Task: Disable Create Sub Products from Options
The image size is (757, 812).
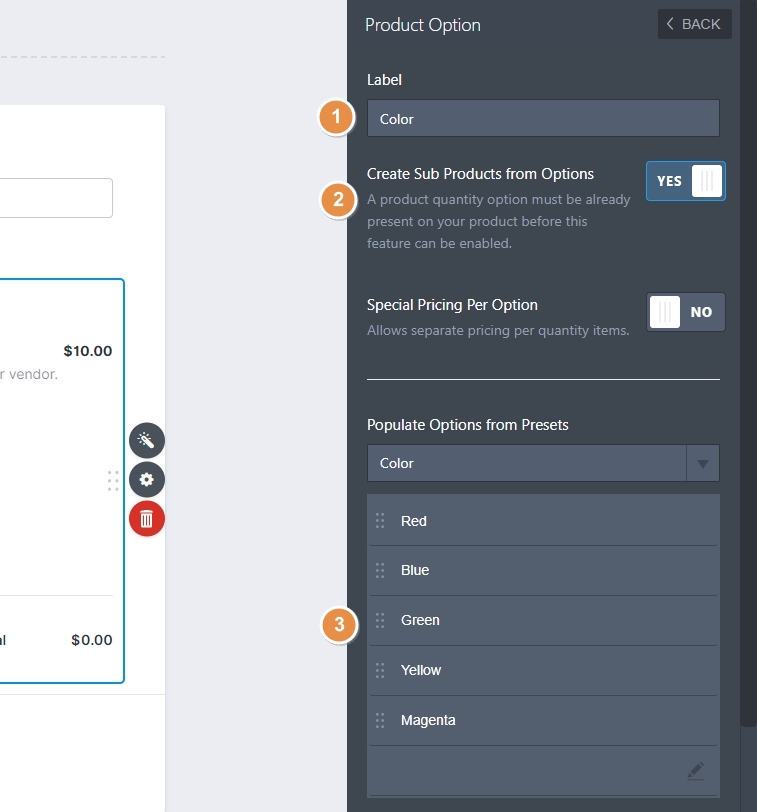Action: click(x=685, y=181)
